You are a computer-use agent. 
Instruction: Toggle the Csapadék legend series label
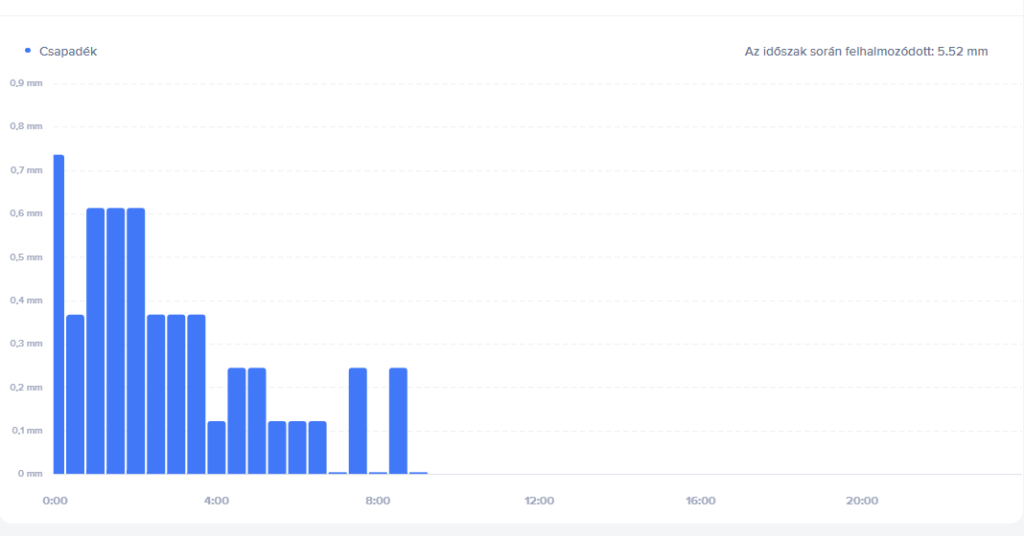click(68, 51)
